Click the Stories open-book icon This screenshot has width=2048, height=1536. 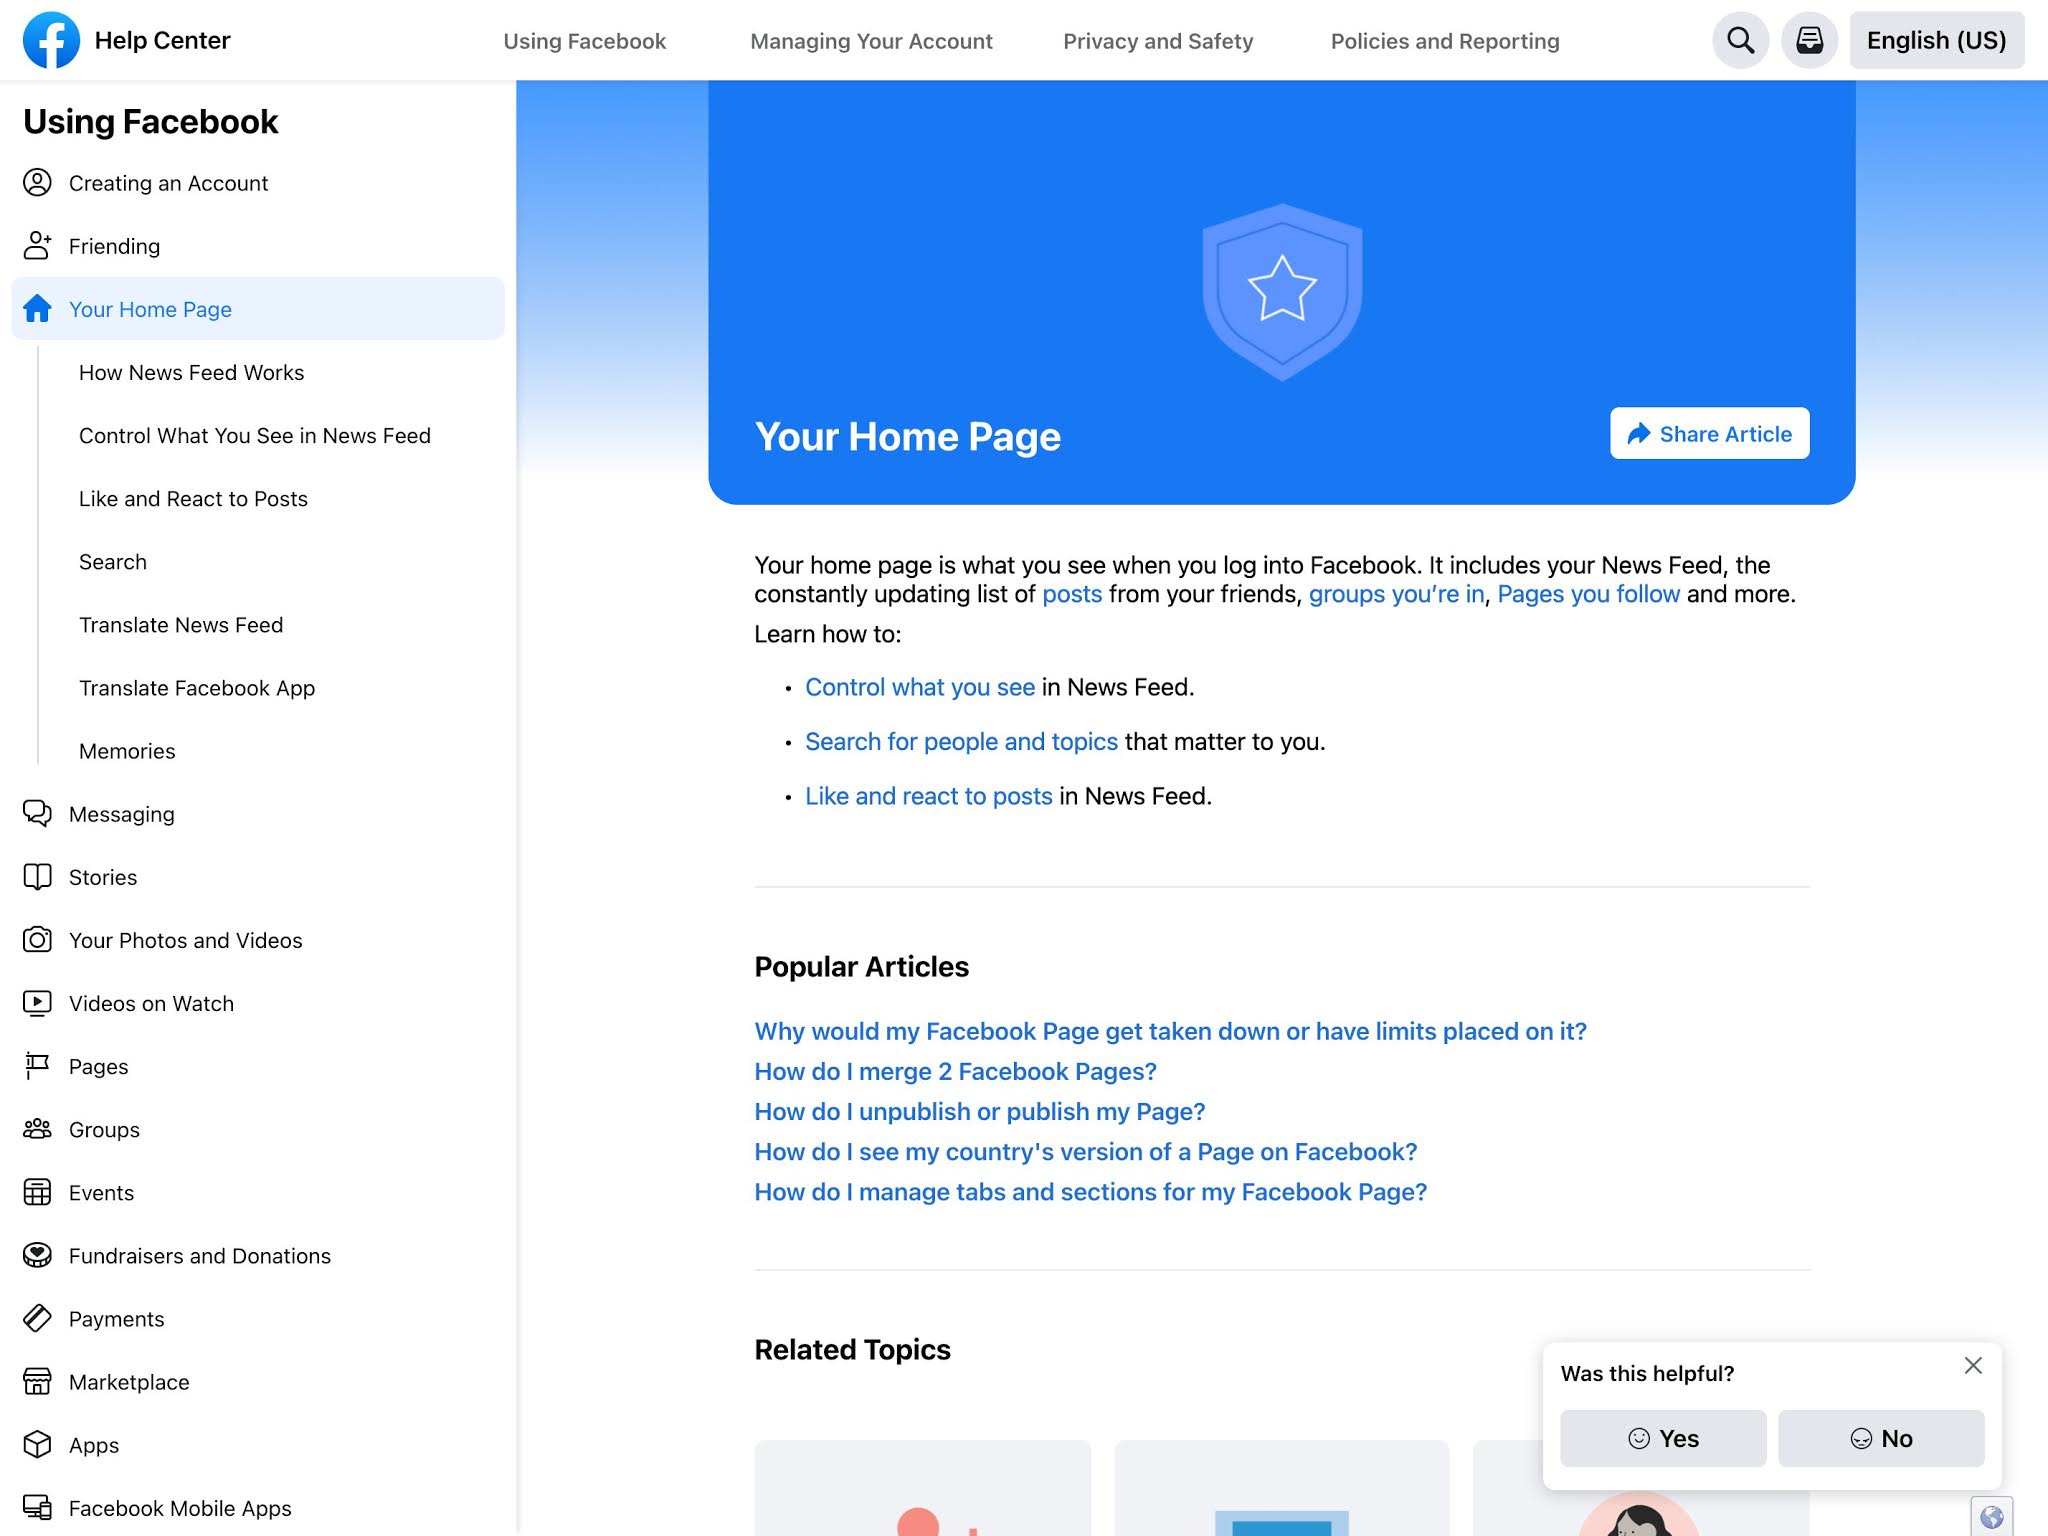37,877
